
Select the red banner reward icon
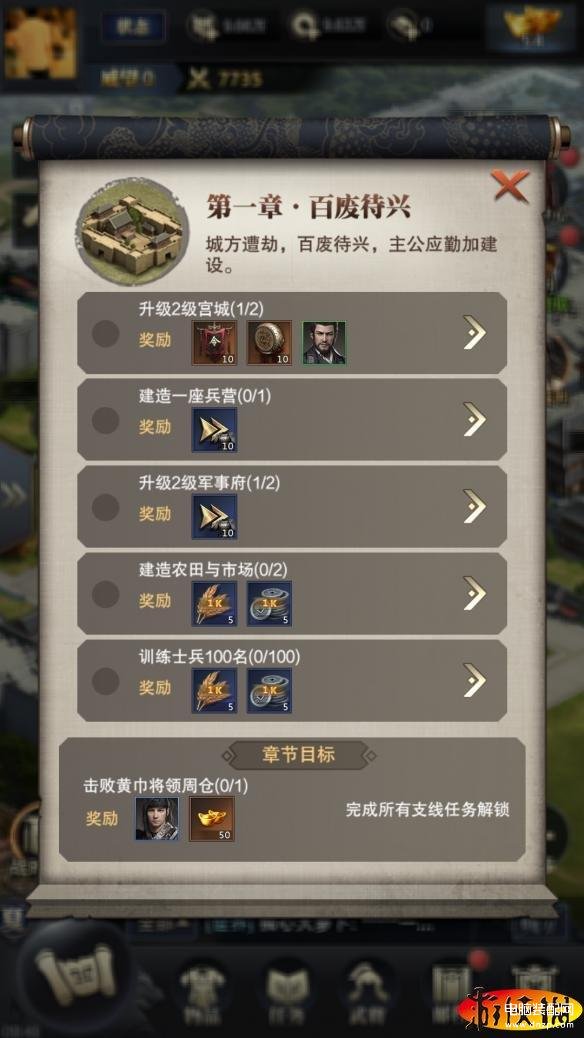(215, 342)
